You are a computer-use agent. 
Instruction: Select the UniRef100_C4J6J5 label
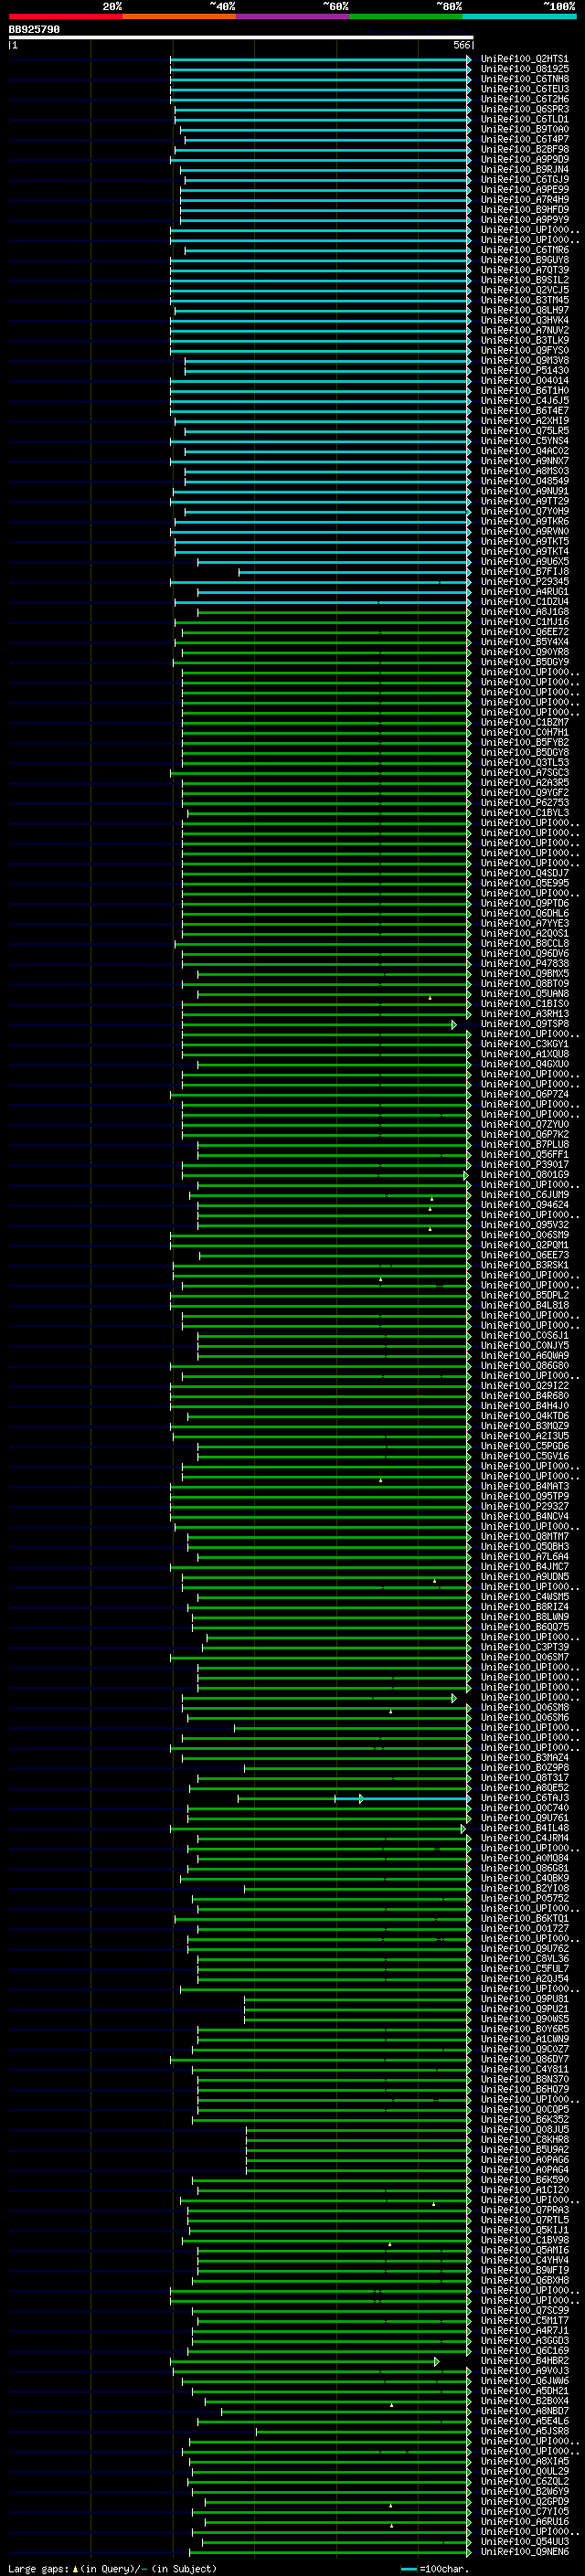[524, 401]
